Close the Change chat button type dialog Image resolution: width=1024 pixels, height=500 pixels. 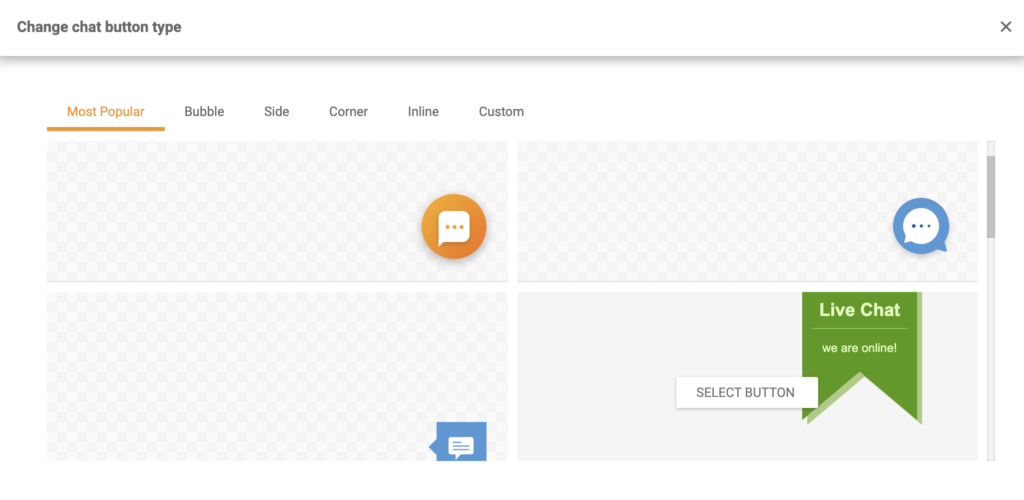1006,27
